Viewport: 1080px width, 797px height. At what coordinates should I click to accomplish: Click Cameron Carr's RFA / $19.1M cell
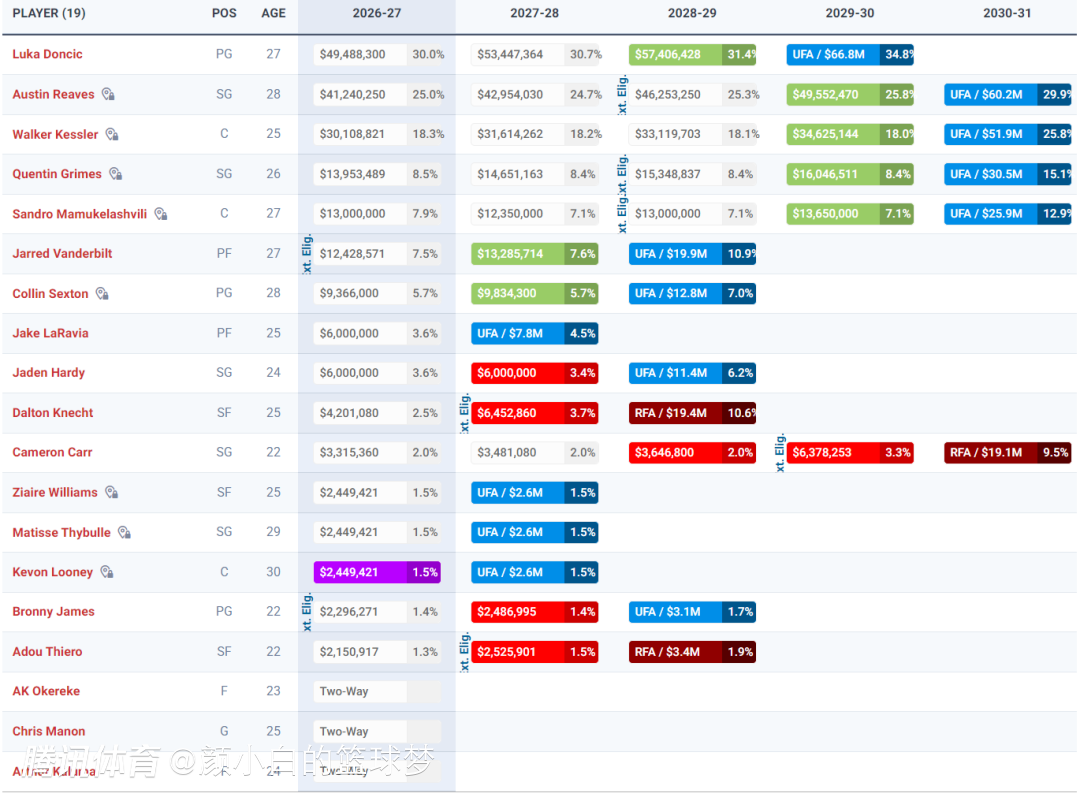tap(1008, 453)
